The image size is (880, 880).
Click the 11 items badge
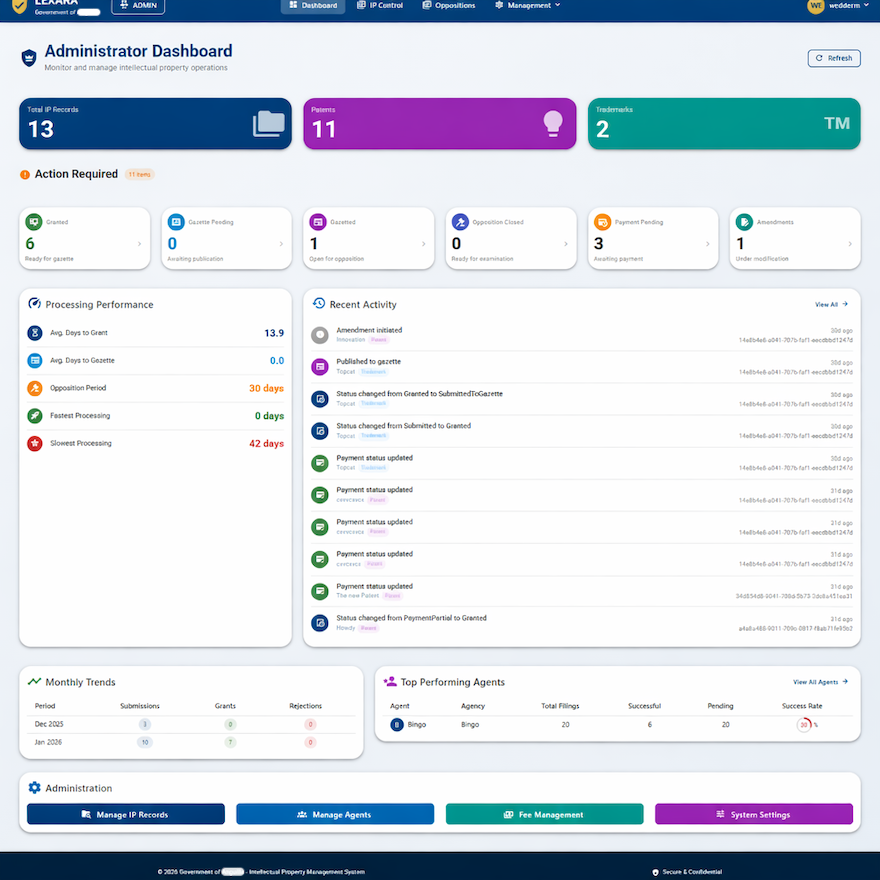click(139, 175)
